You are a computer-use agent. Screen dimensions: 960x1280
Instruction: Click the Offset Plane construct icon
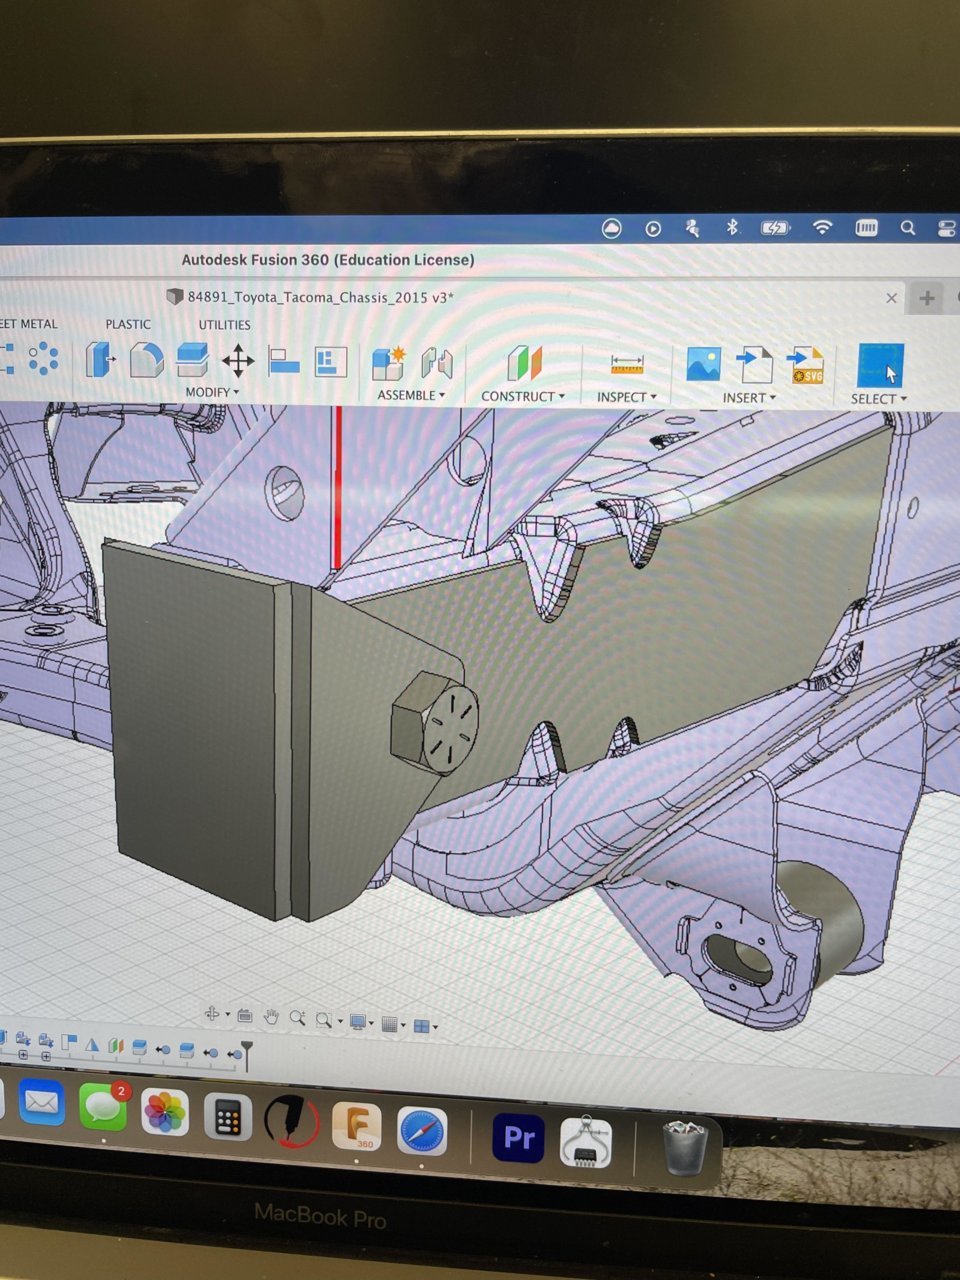pos(524,364)
